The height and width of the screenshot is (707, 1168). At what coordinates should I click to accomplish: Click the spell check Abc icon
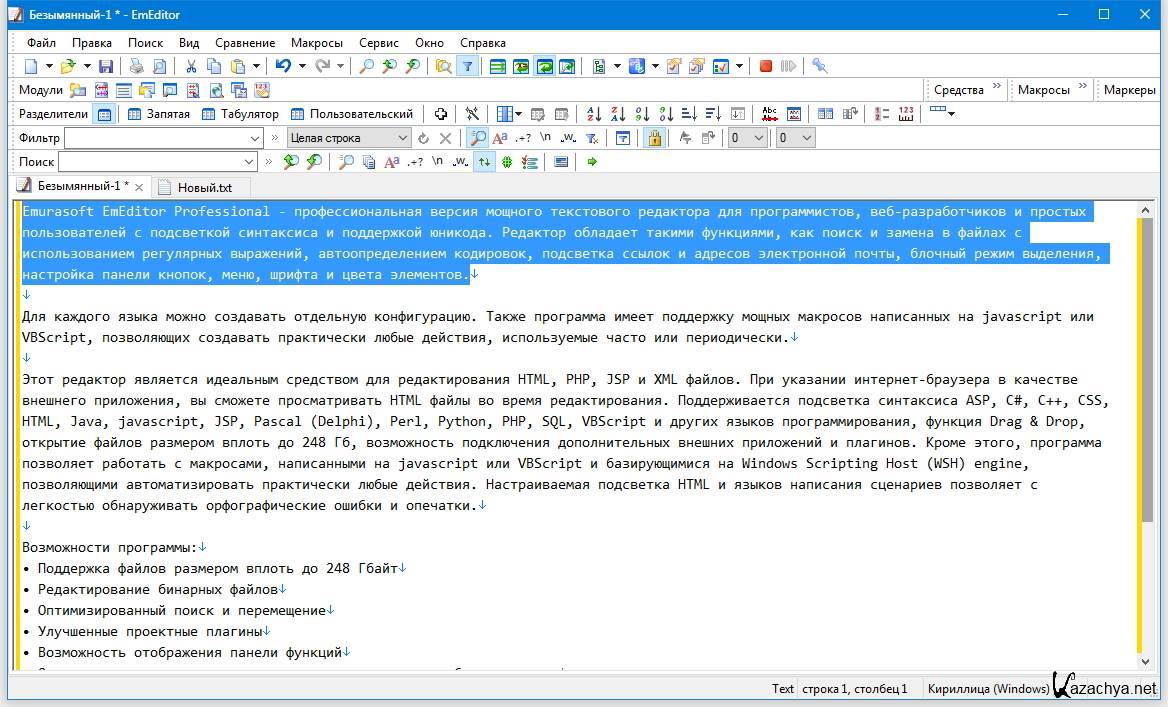(x=769, y=114)
